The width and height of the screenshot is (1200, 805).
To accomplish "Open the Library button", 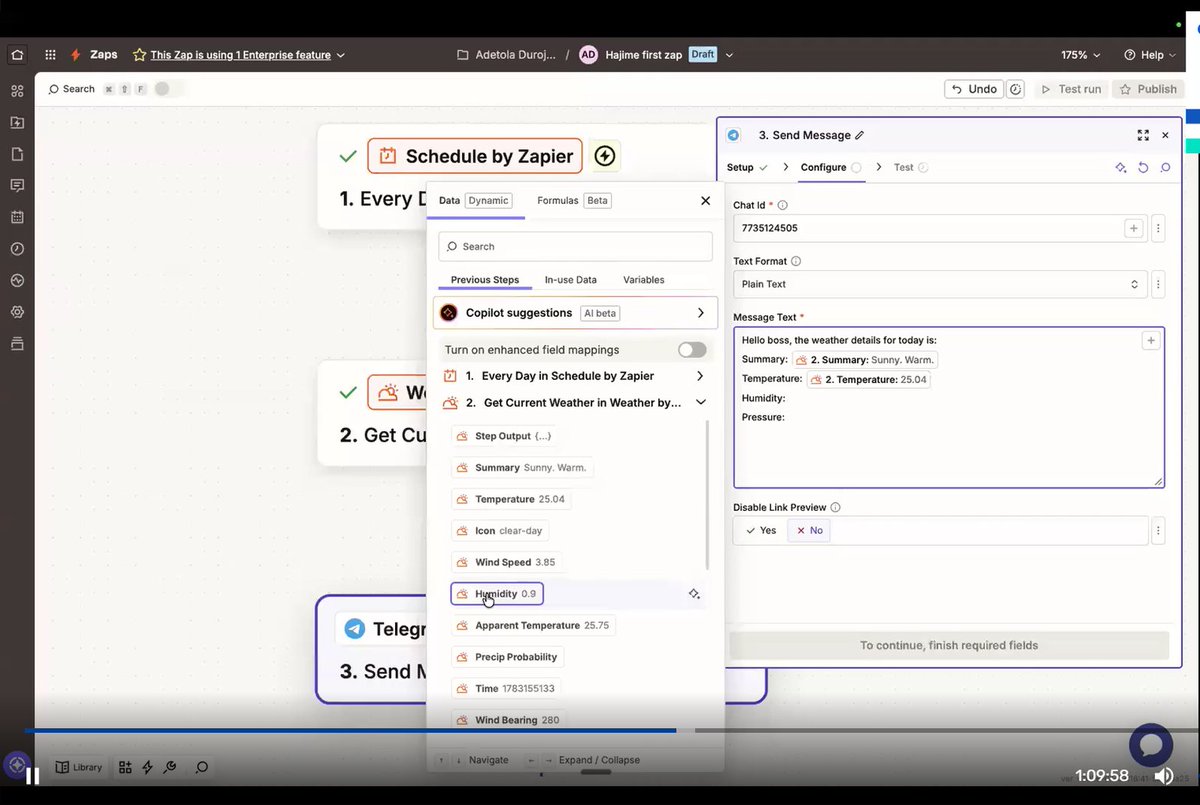I will click(79, 767).
